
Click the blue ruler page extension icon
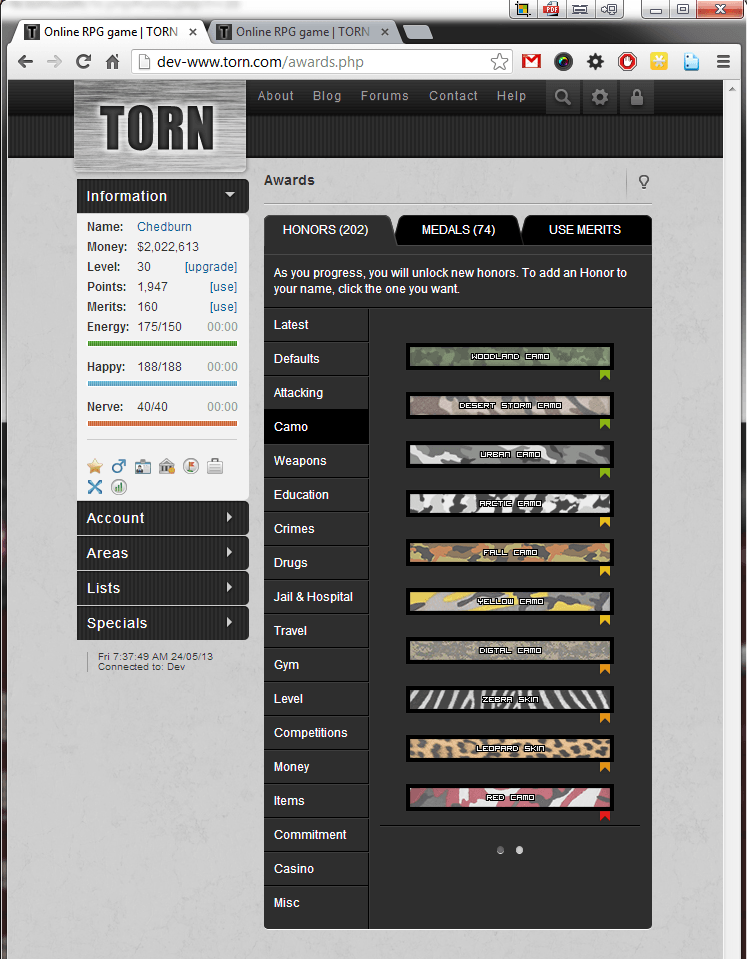coord(691,61)
